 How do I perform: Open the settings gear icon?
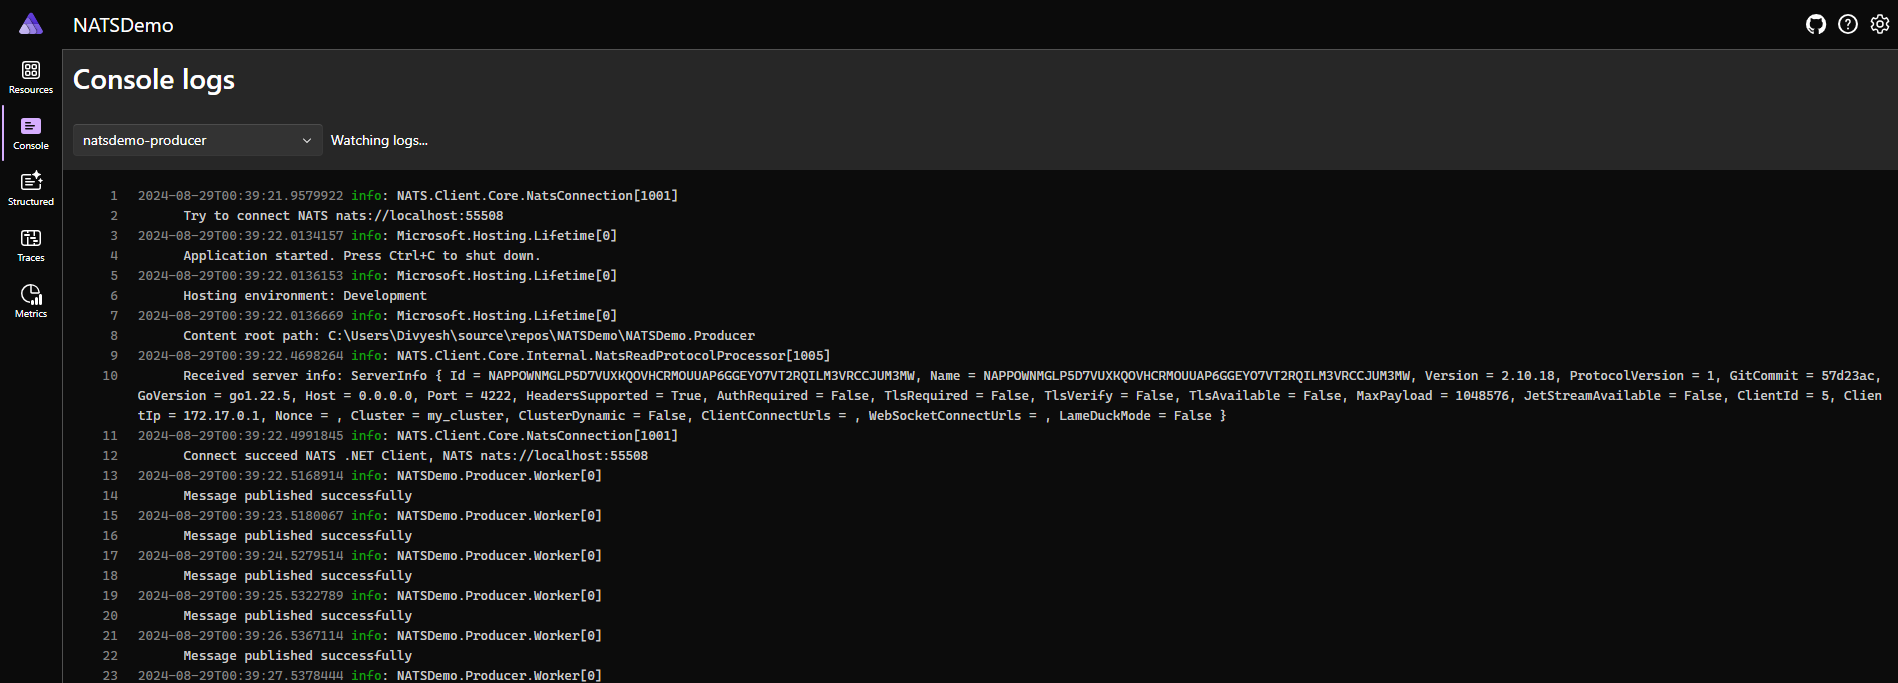pos(1880,25)
